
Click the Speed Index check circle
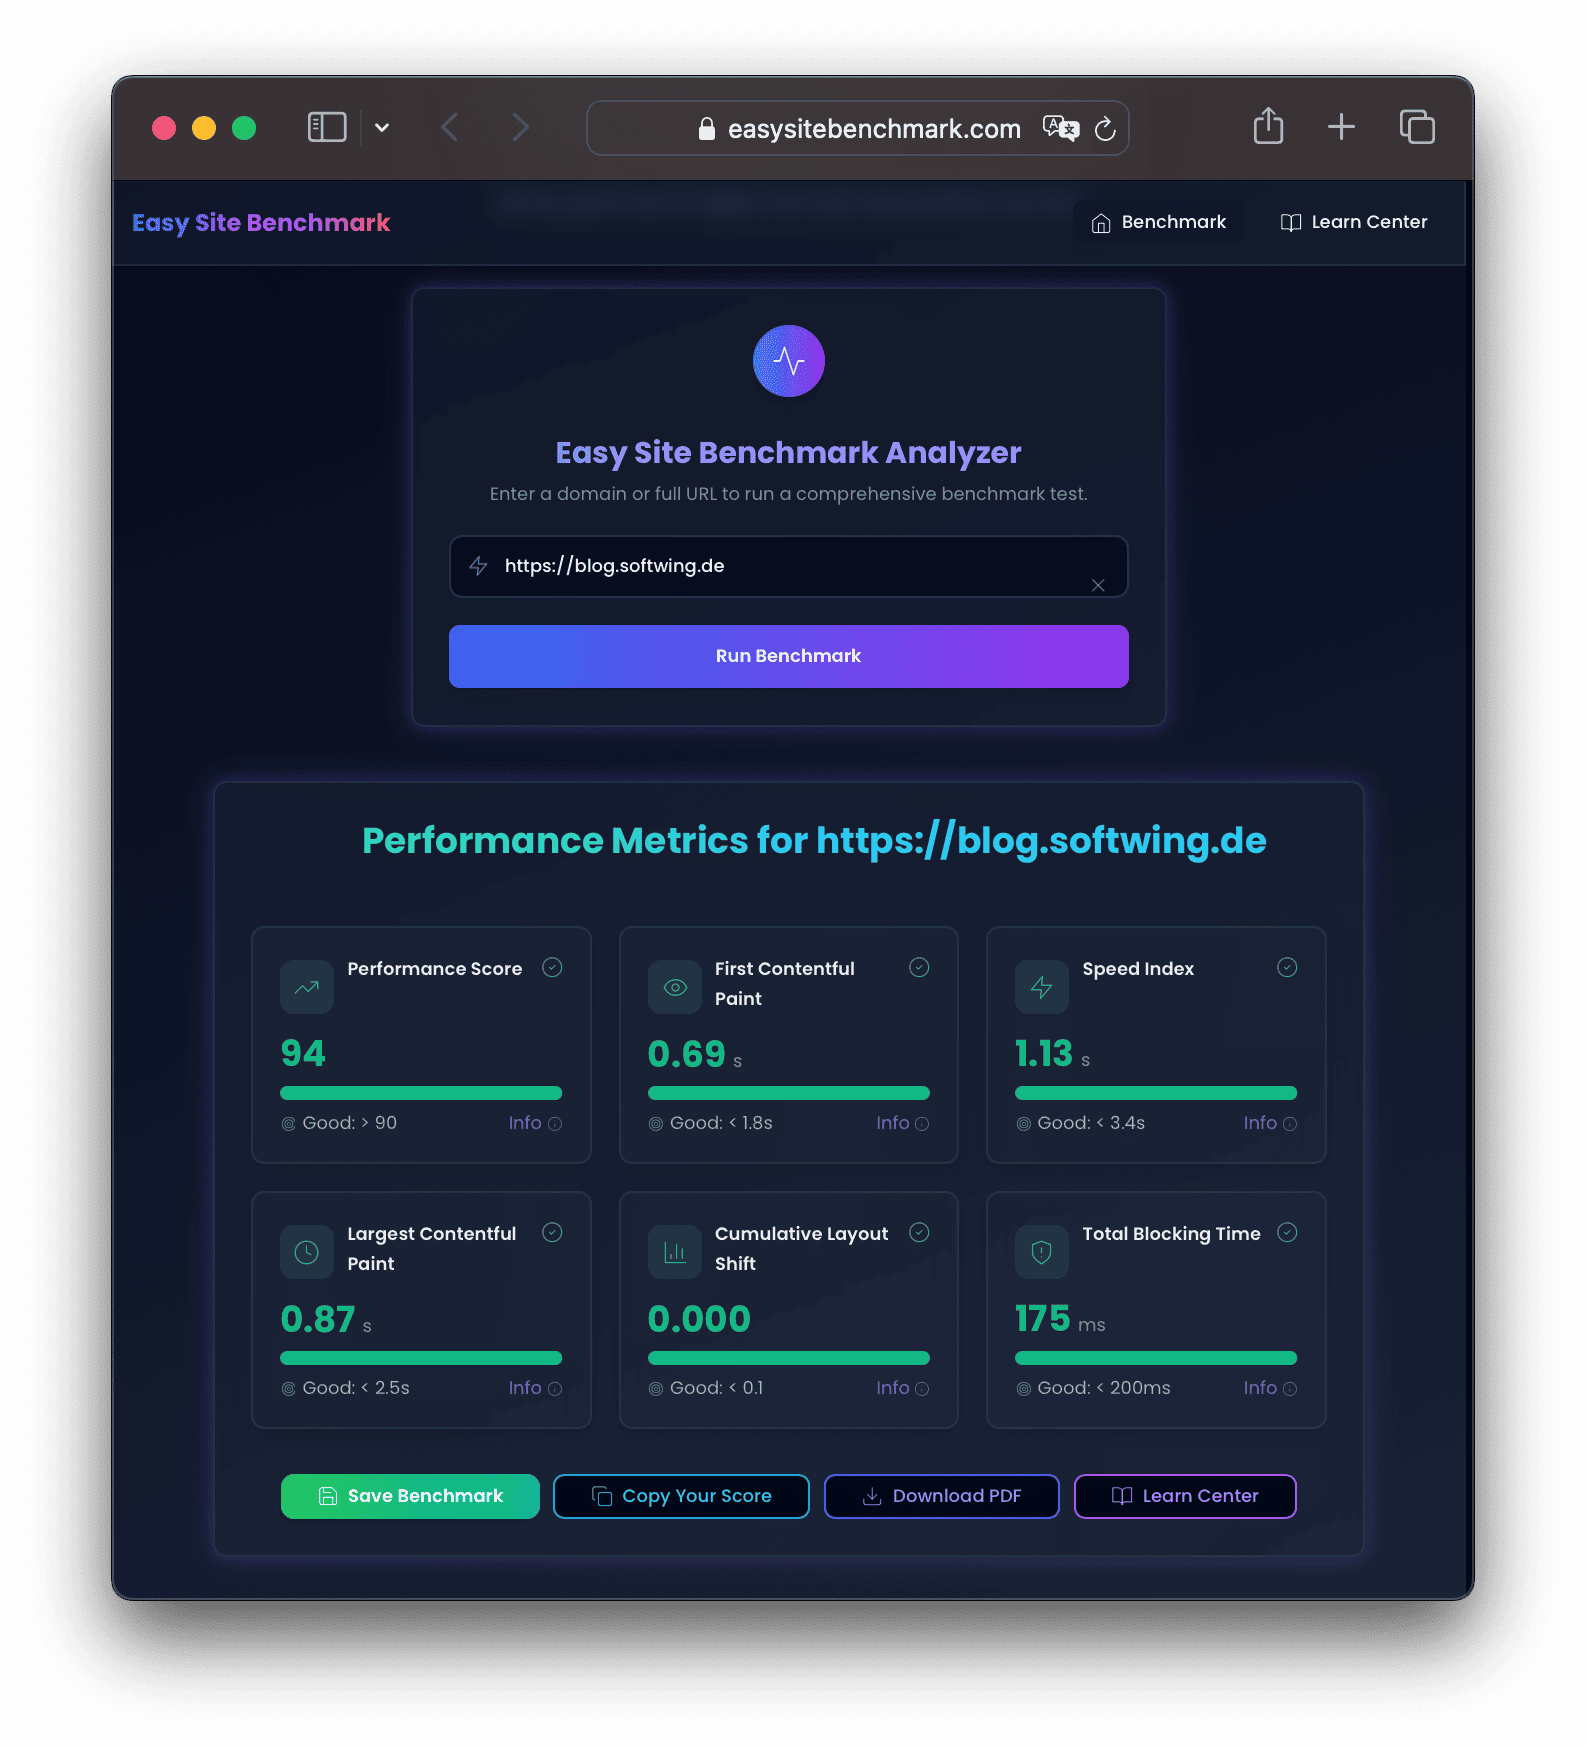[x=1287, y=967]
